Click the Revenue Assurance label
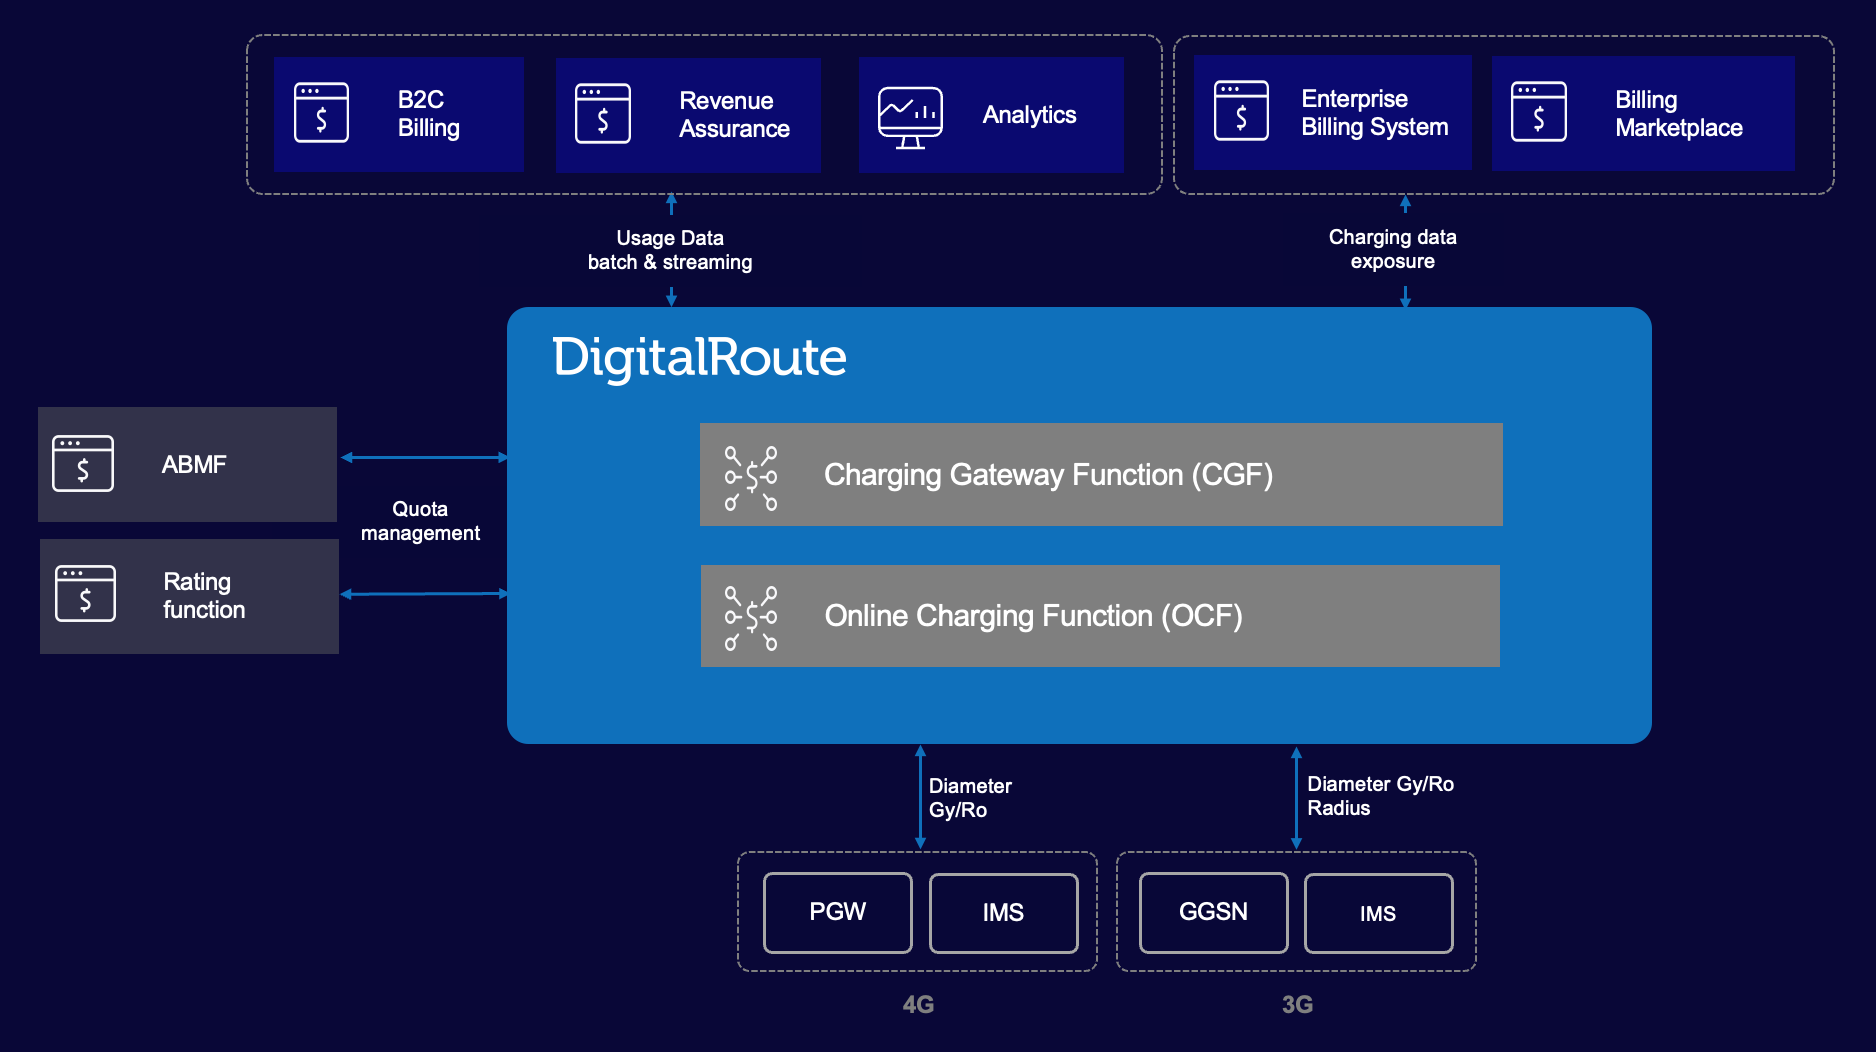 [734, 115]
